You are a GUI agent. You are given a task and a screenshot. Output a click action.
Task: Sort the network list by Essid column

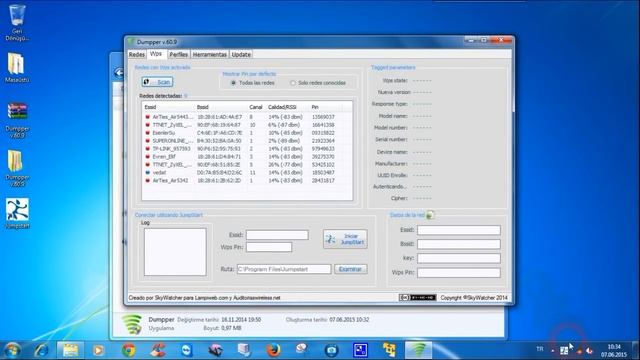[169, 107]
